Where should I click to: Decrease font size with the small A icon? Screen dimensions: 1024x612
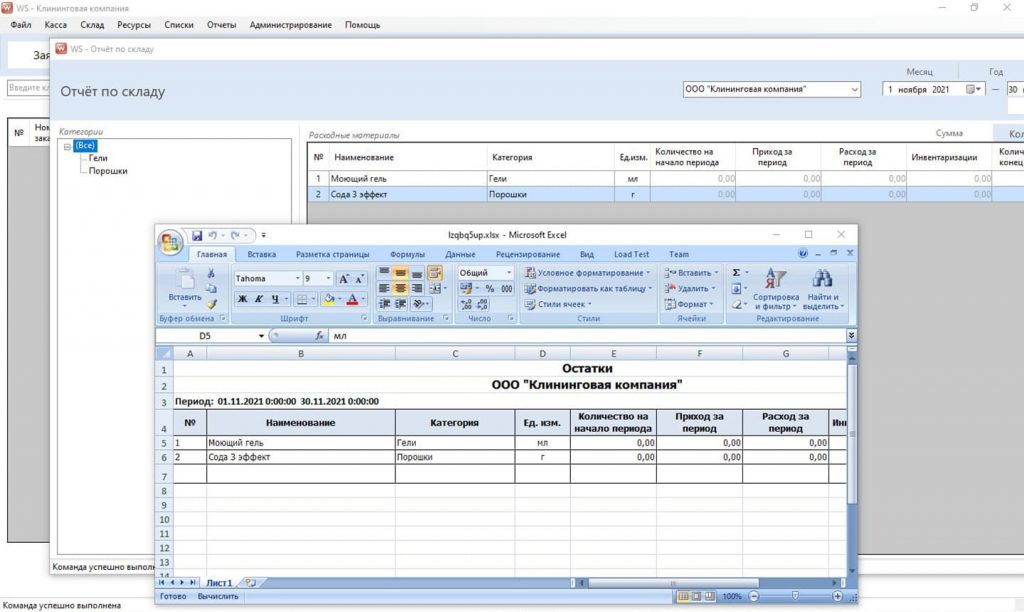coord(359,279)
